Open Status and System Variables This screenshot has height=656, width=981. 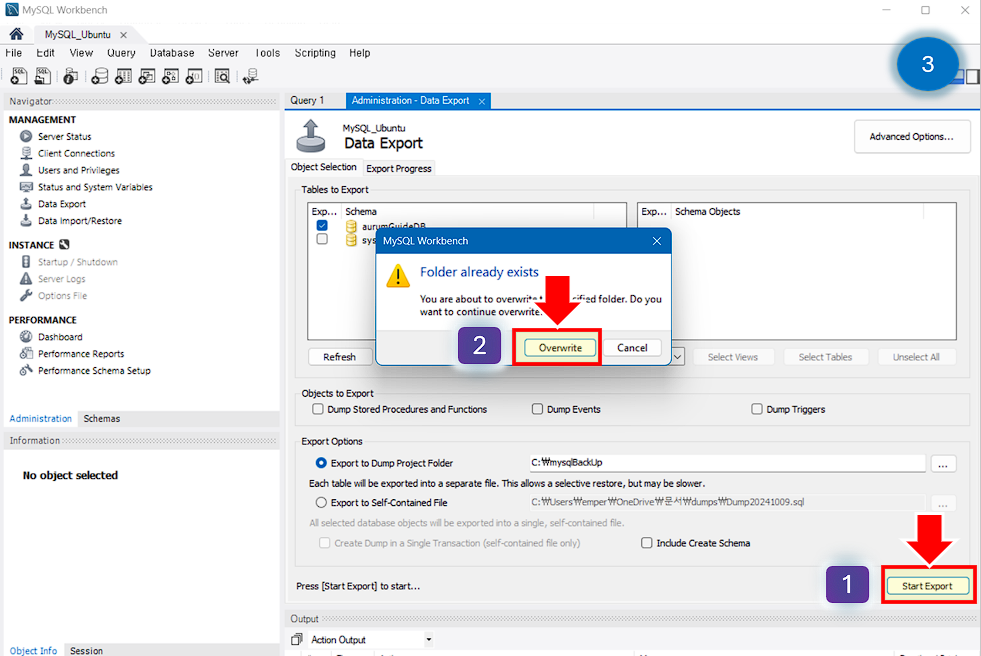coord(95,187)
